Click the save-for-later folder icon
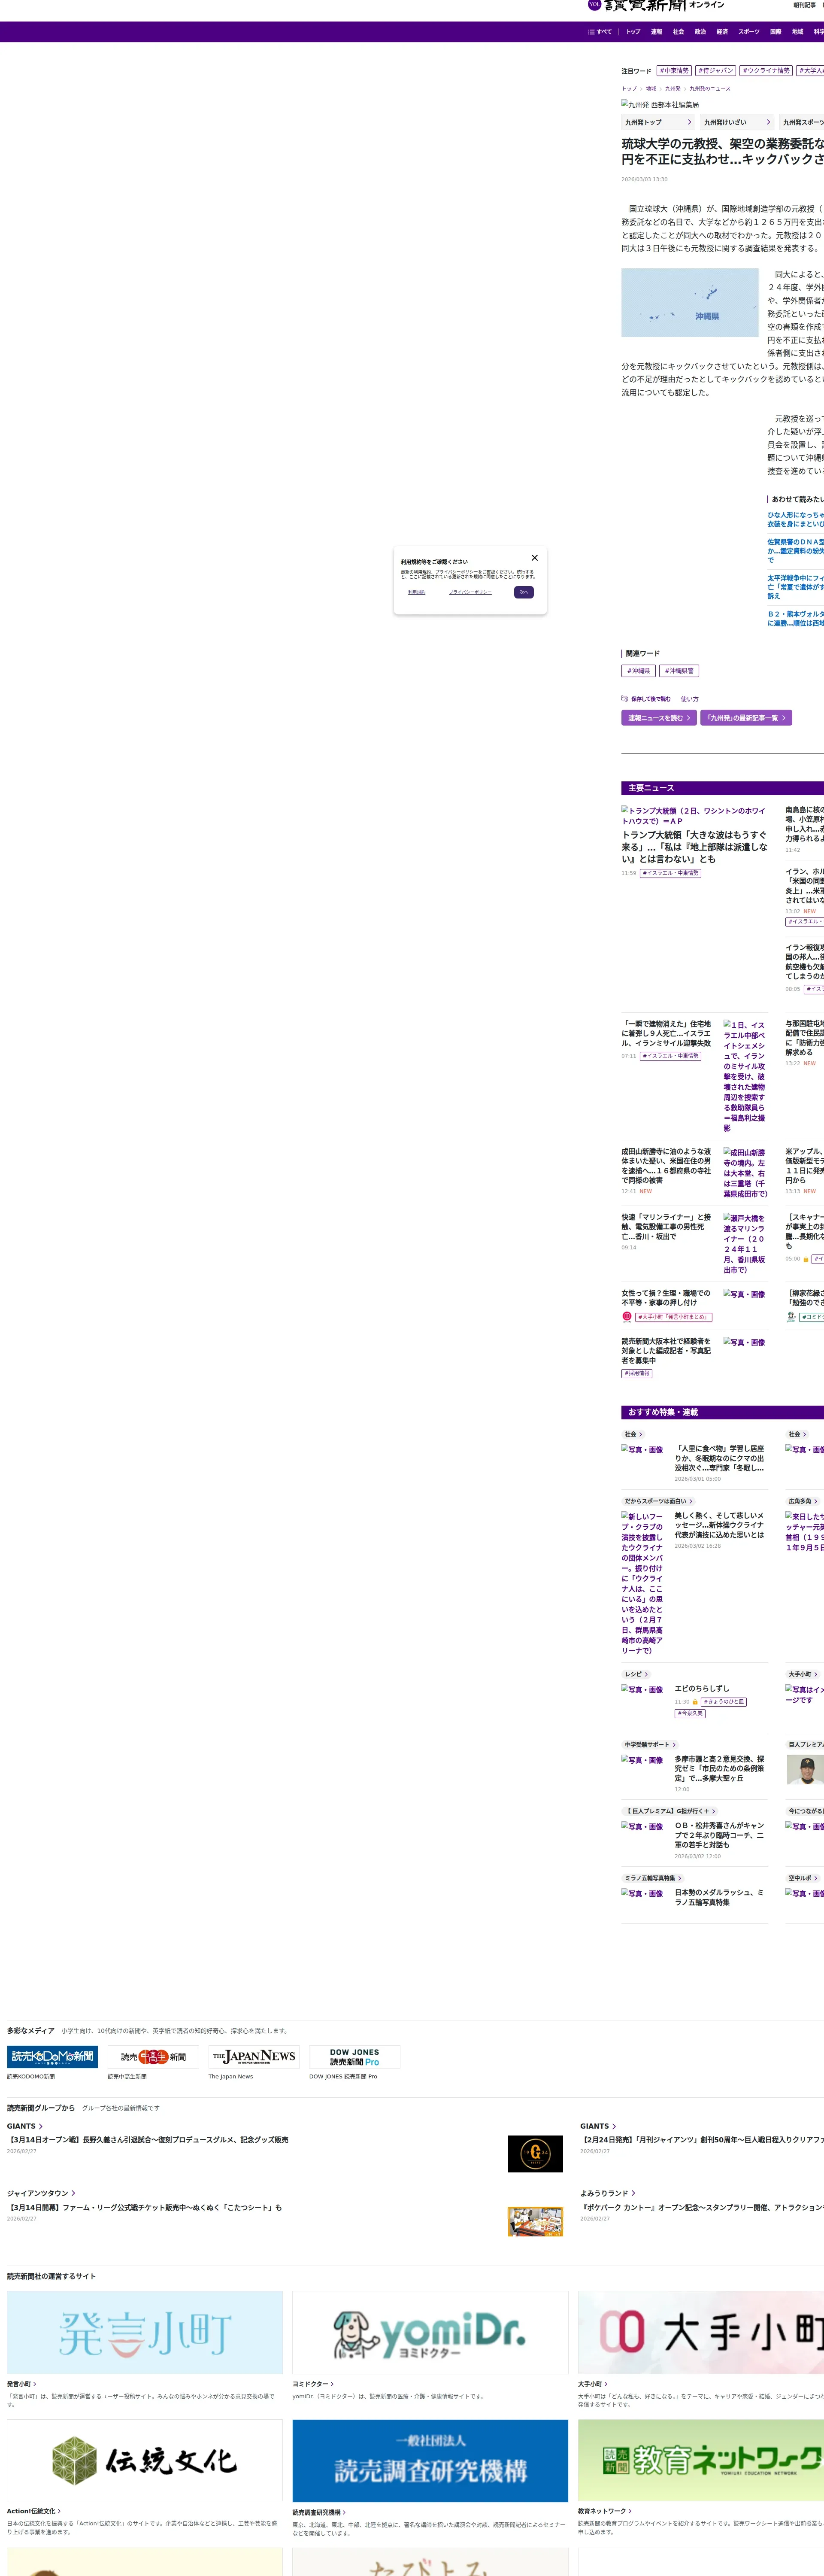This screenshot has height=2576, width=824. click(x=625, y=699)
